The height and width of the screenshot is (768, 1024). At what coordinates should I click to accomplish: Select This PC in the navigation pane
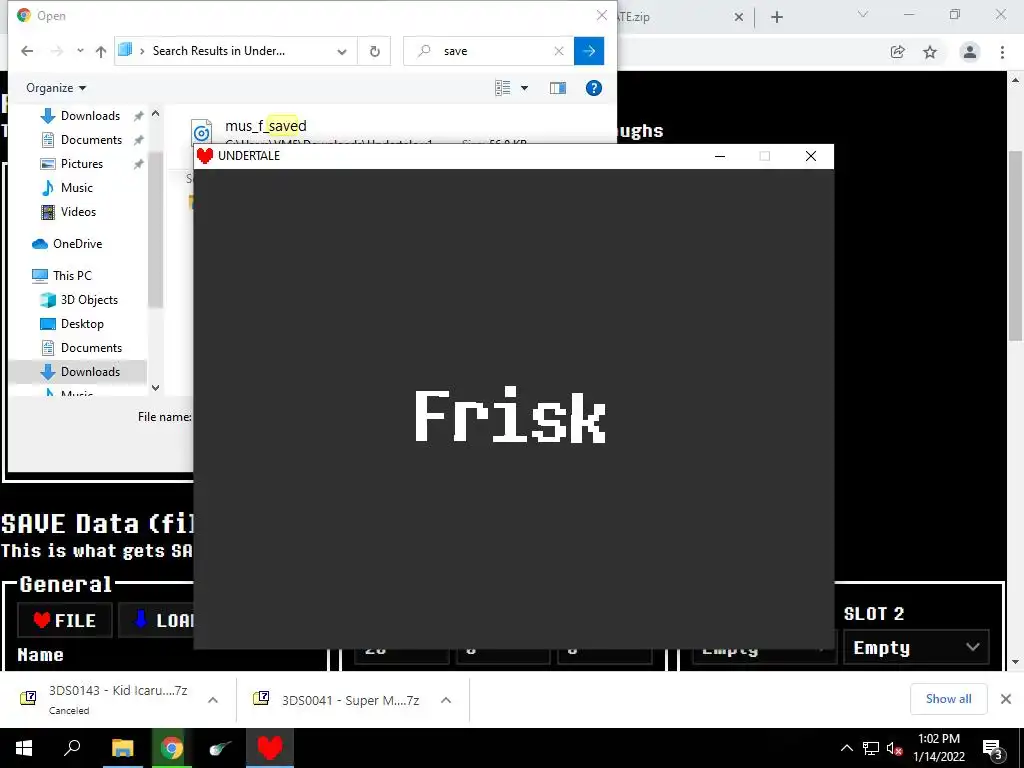pyautogui.click(x=72, y=276)
